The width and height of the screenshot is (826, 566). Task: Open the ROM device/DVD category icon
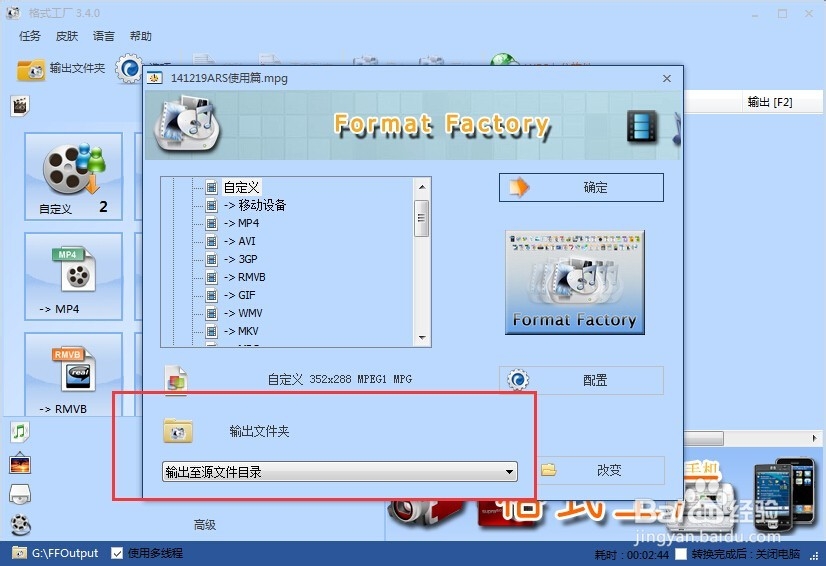[x=20, y=494]
